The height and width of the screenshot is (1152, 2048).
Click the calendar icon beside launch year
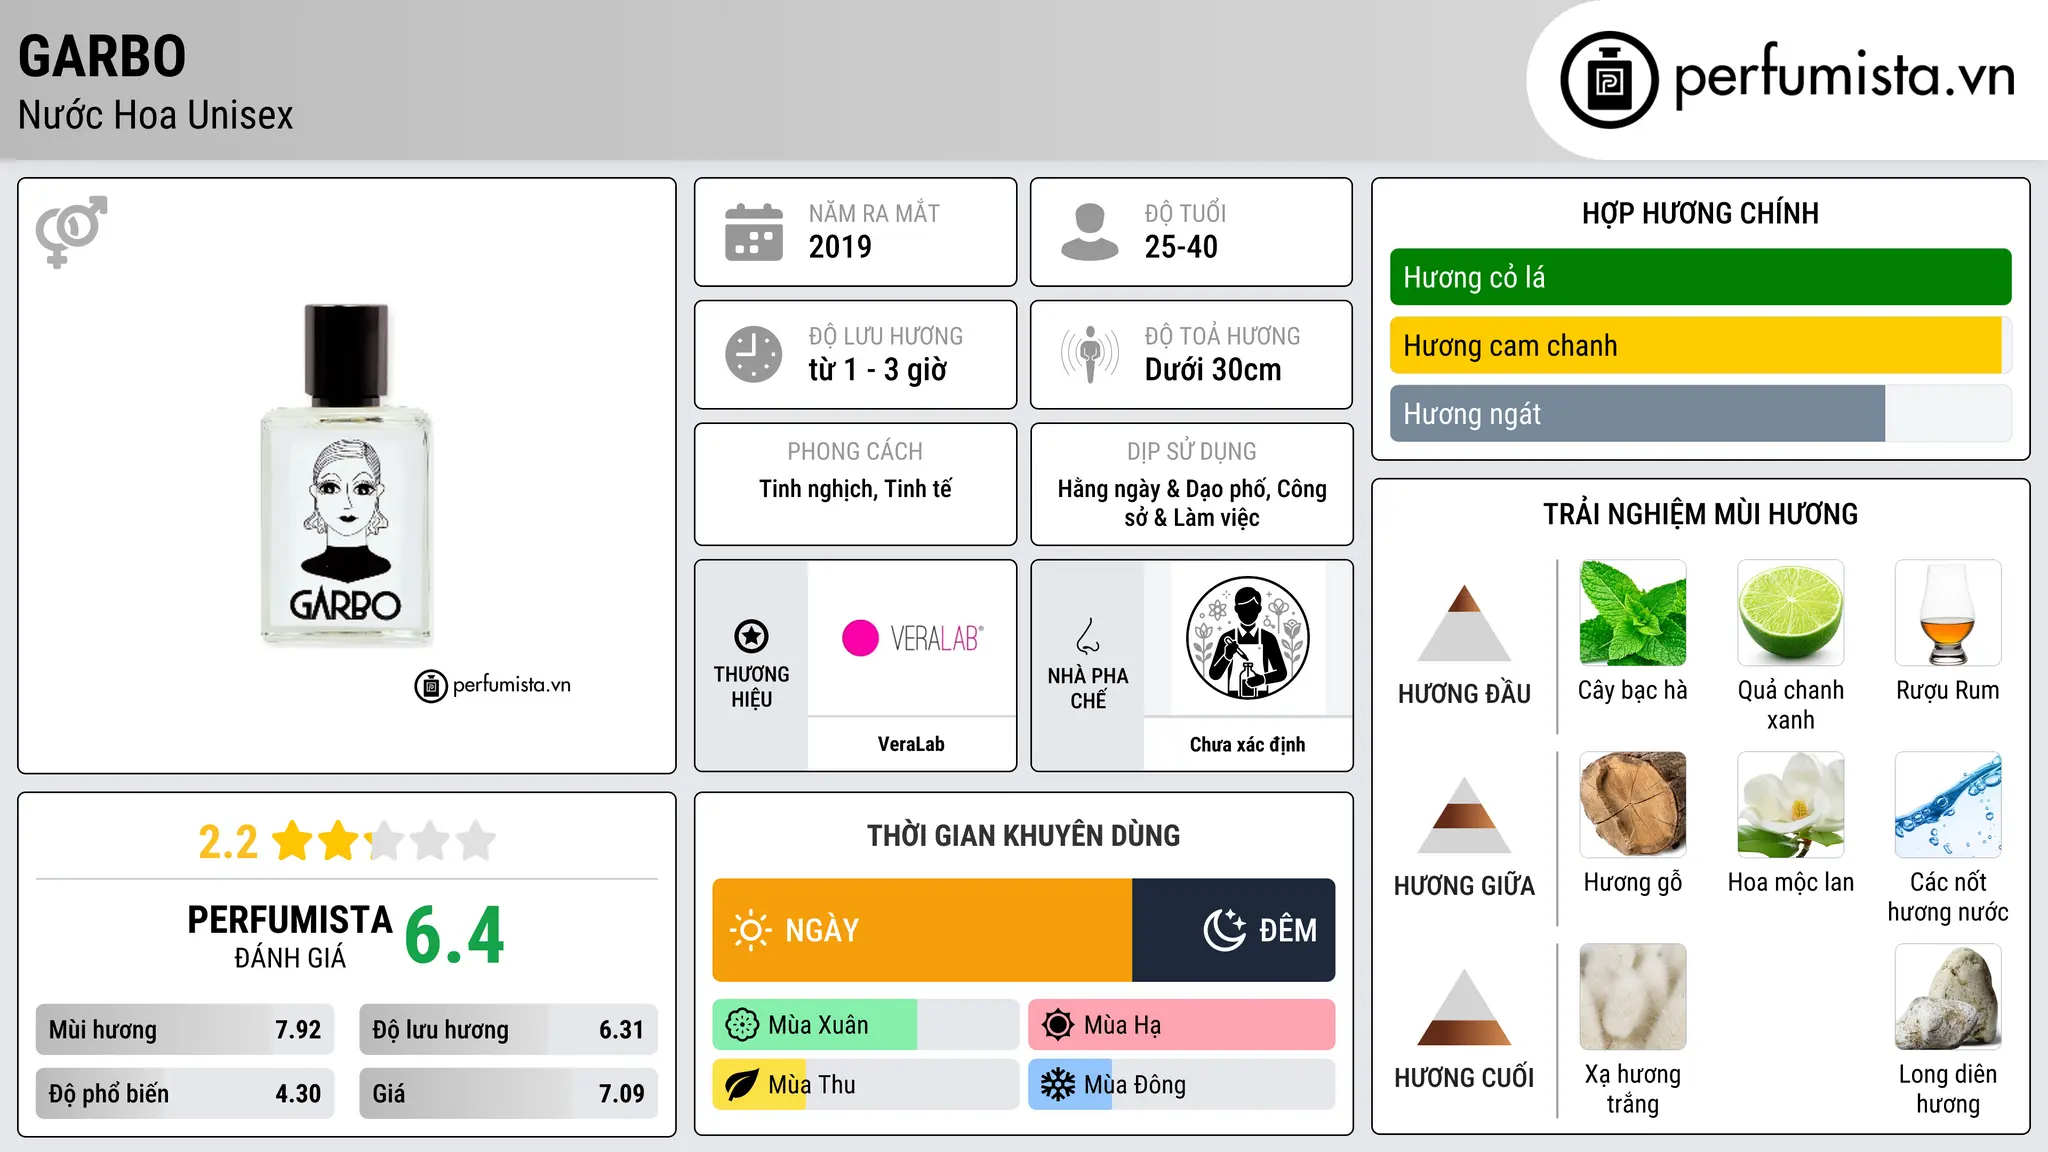click(754, 232)
